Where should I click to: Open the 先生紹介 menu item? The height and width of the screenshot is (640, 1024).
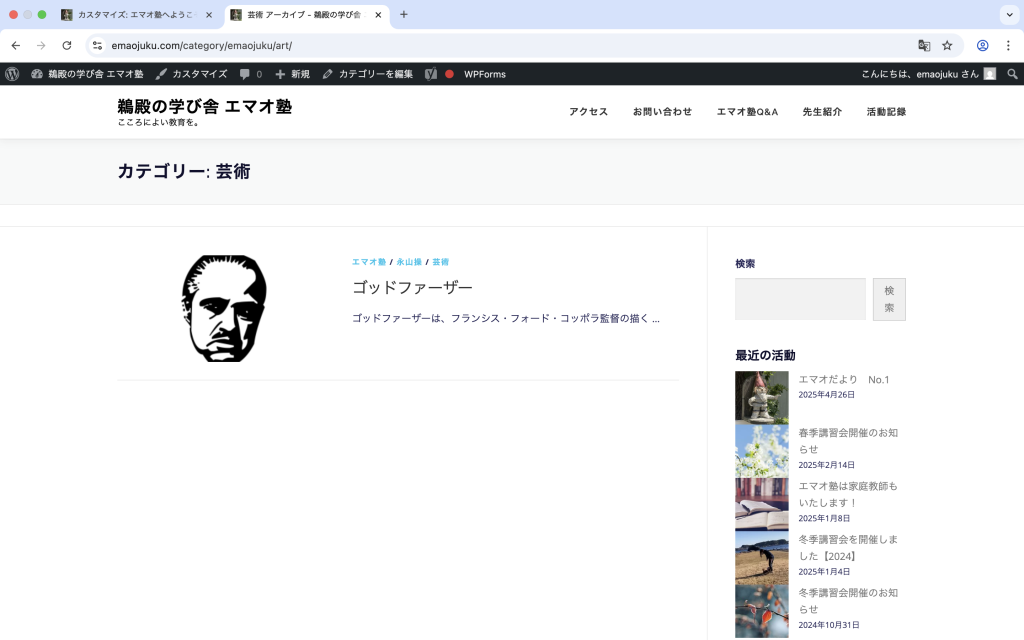[822, 112]
